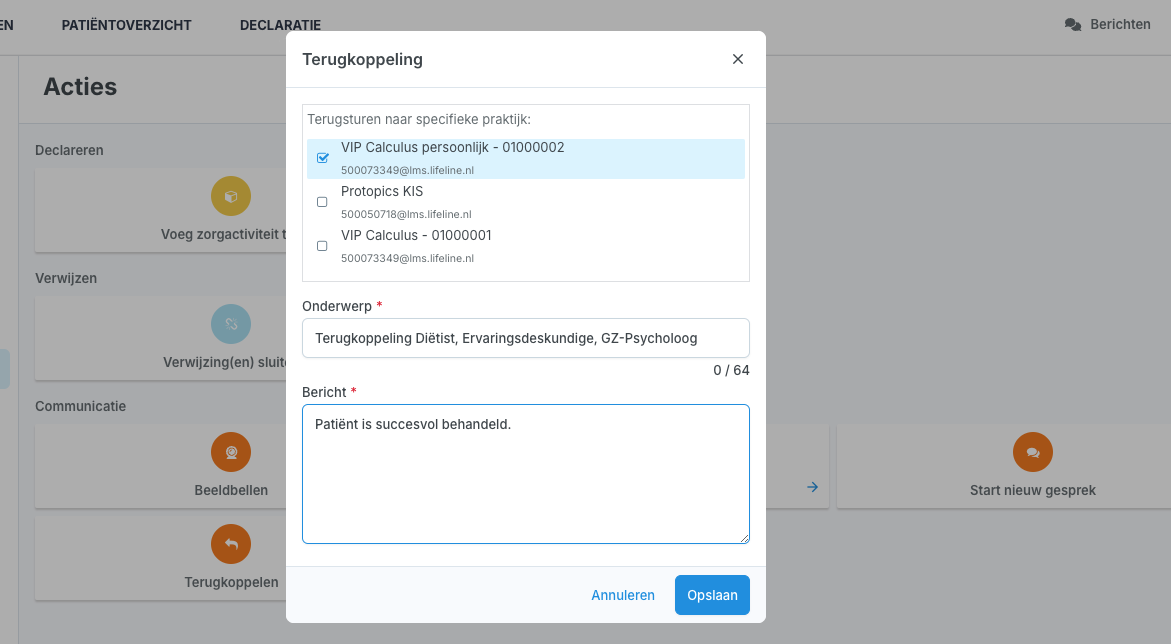Check the Protopics KIS checkbox
The image size is (1171, 644).
click(x=322, y=202)
